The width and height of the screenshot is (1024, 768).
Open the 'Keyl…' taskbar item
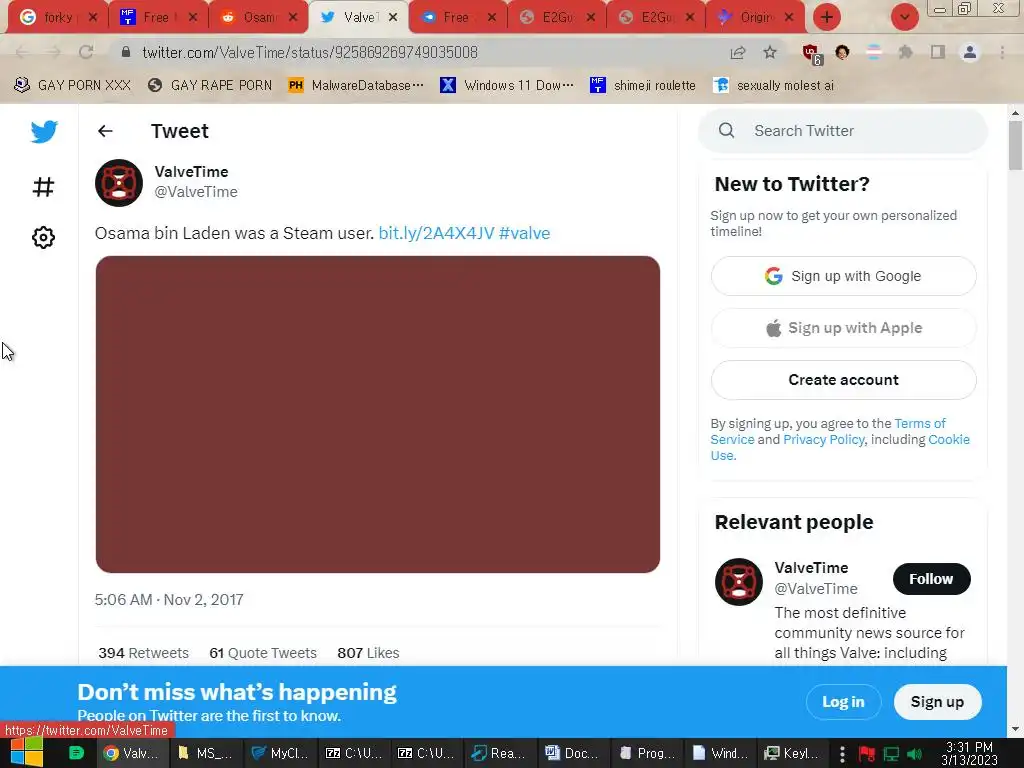pyautogui.click(x=790, y=753)
